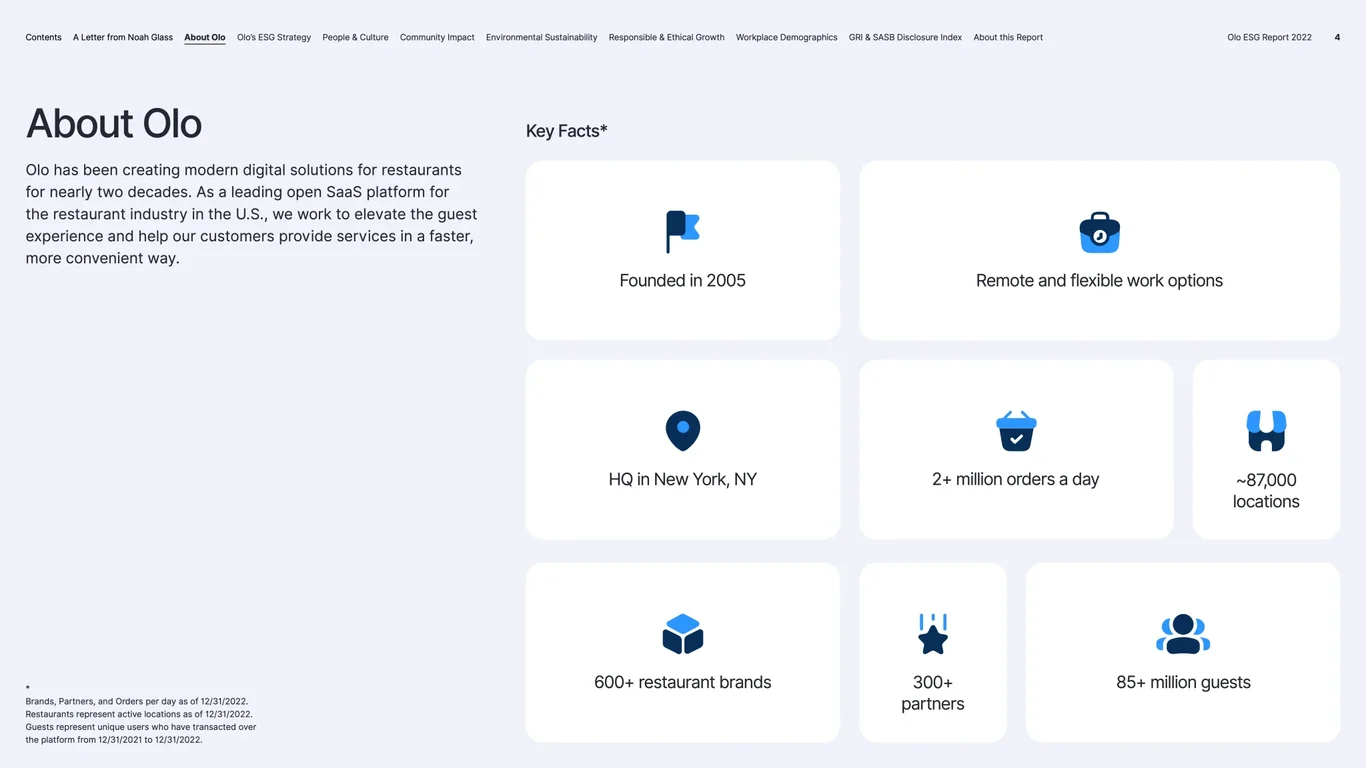1366x768 pixels.
Task: Click the people group icon for guests
Action: point(1183,634)
